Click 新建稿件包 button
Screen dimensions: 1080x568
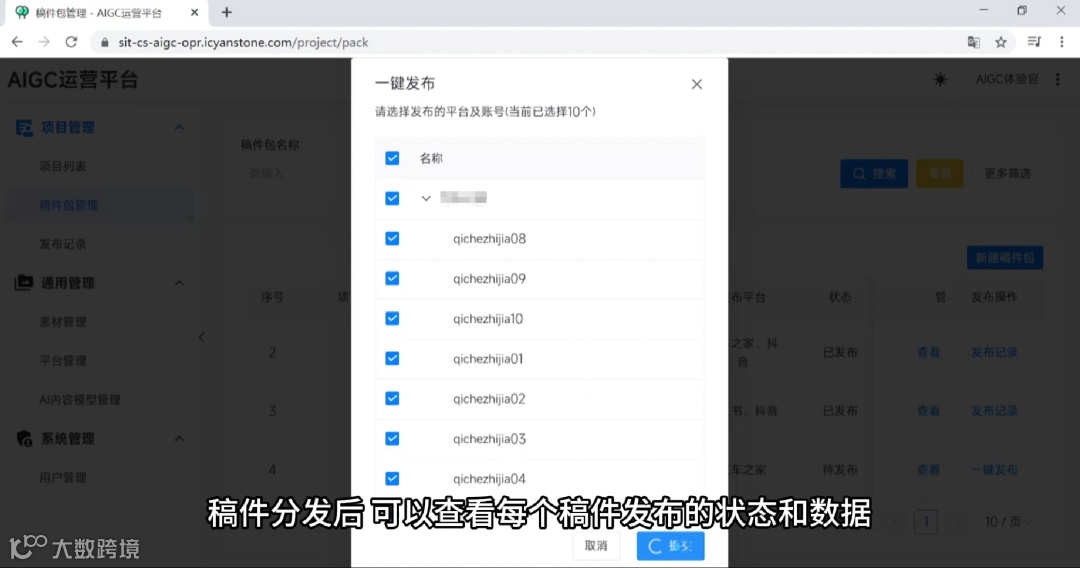point(1005,257)
